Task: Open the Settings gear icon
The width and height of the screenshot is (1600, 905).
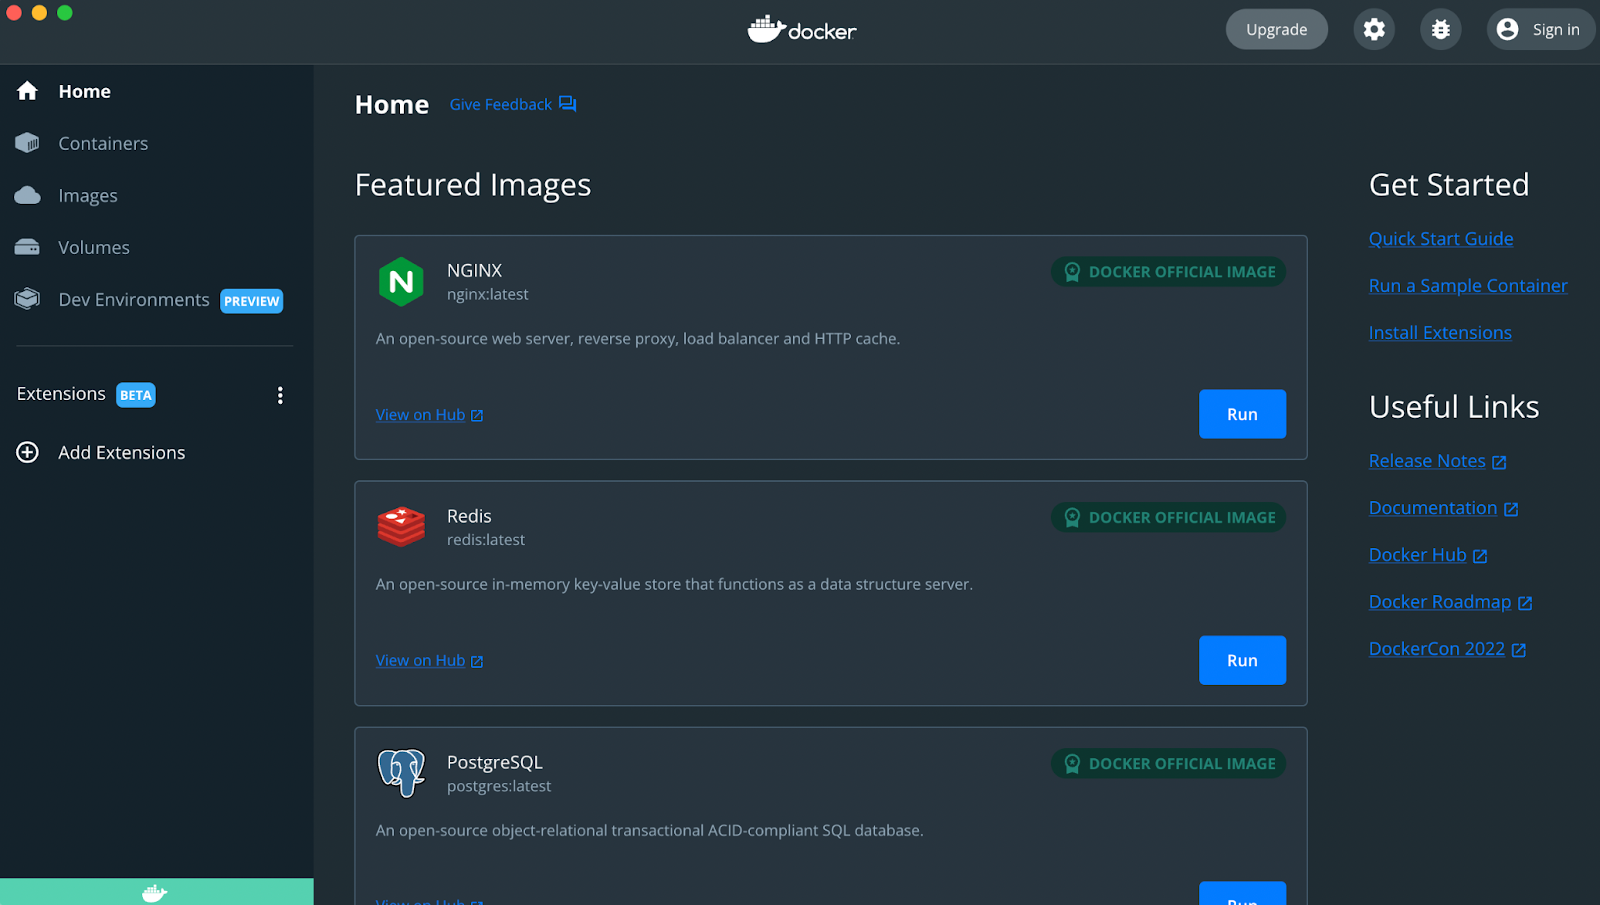Action: pos(1374,29)
